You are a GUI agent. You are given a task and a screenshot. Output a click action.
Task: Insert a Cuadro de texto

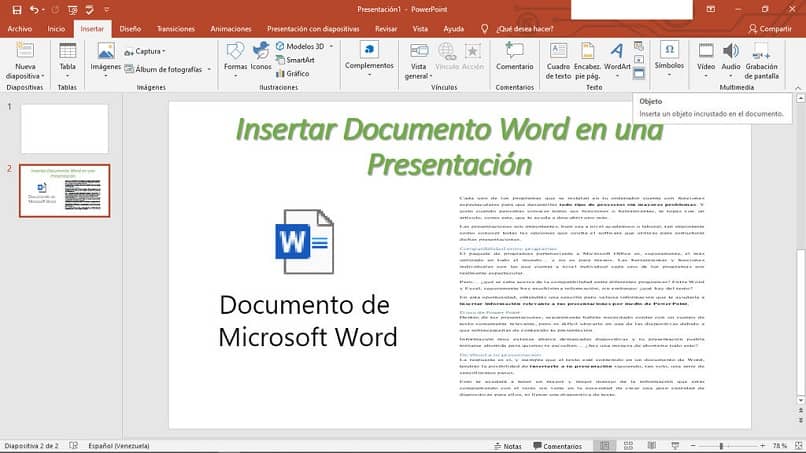pos(558,61)
